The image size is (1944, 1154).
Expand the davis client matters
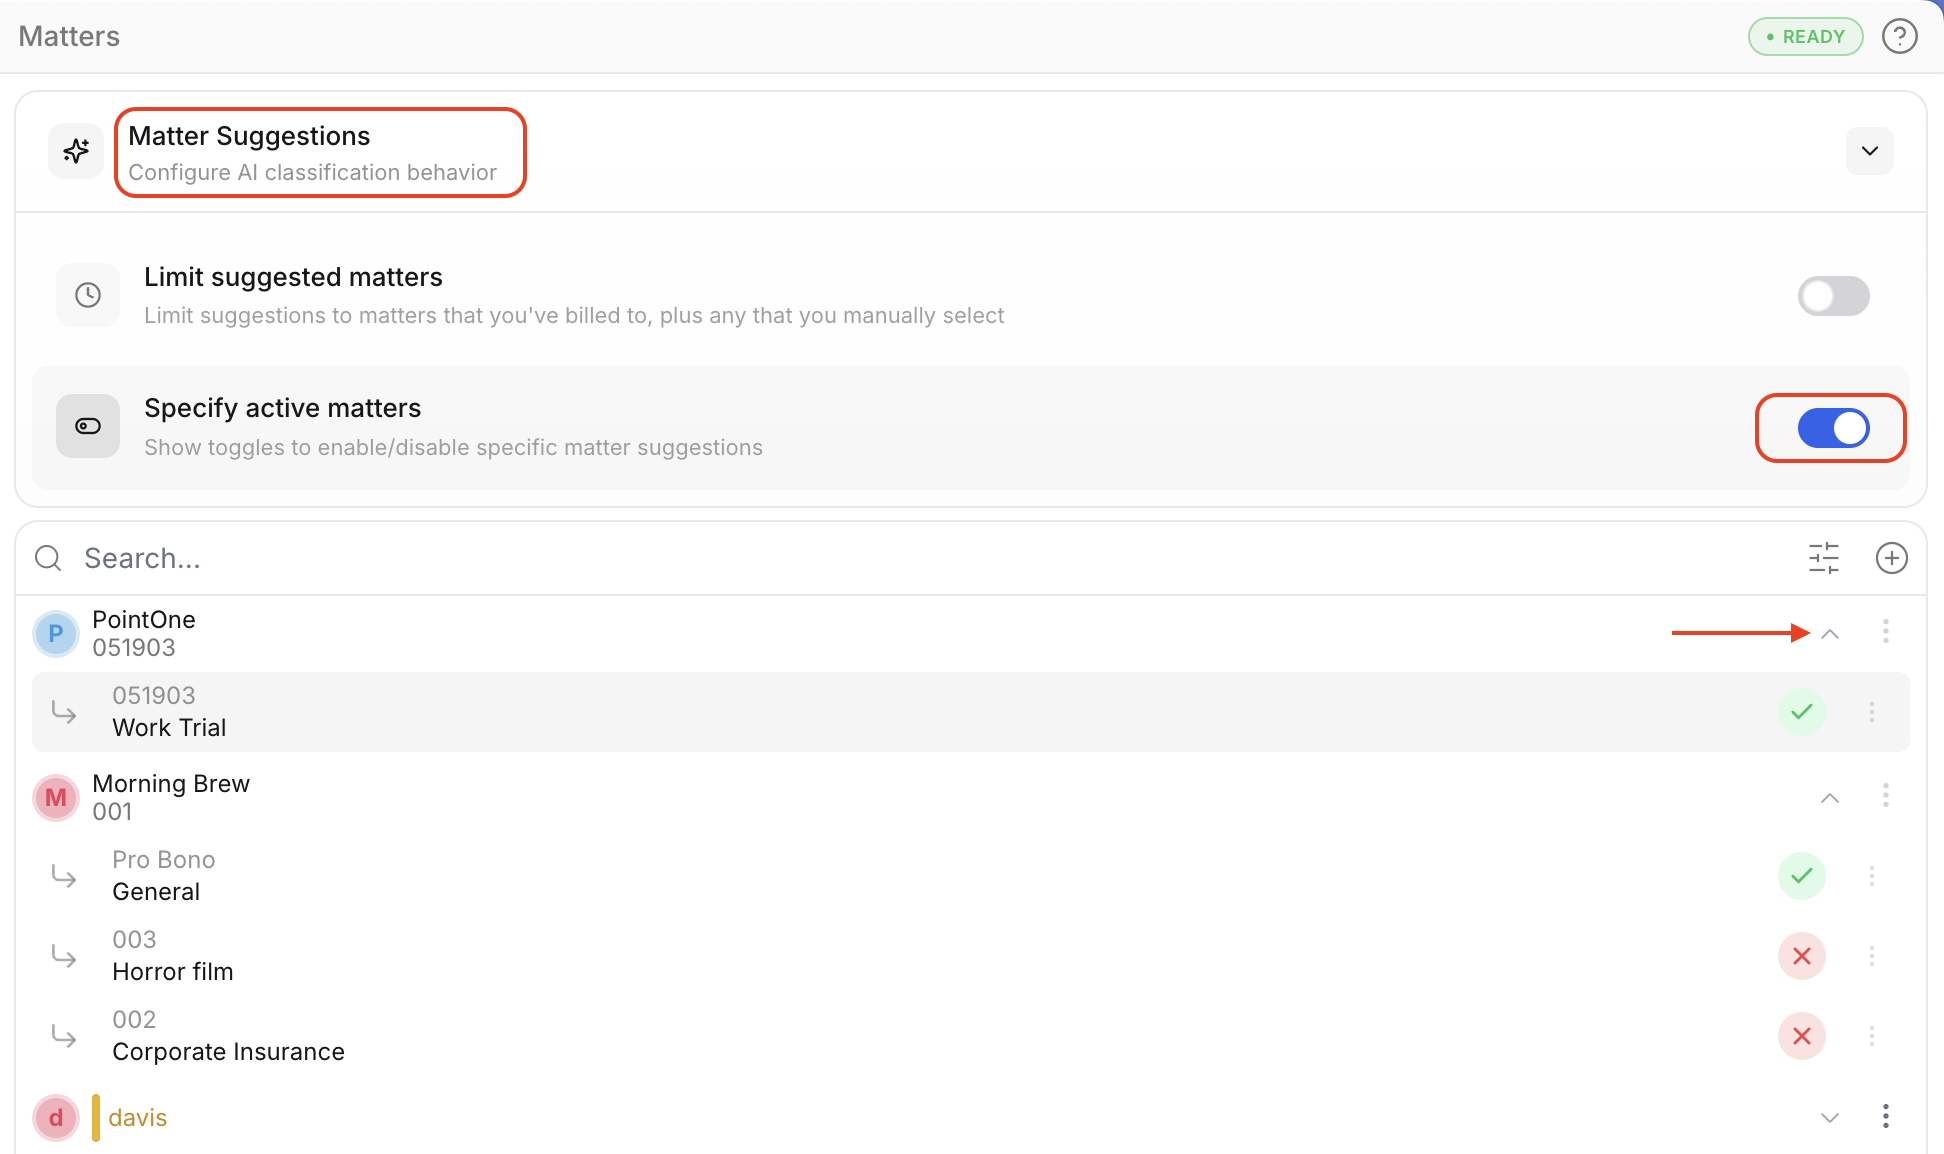pos(1830,1118)
